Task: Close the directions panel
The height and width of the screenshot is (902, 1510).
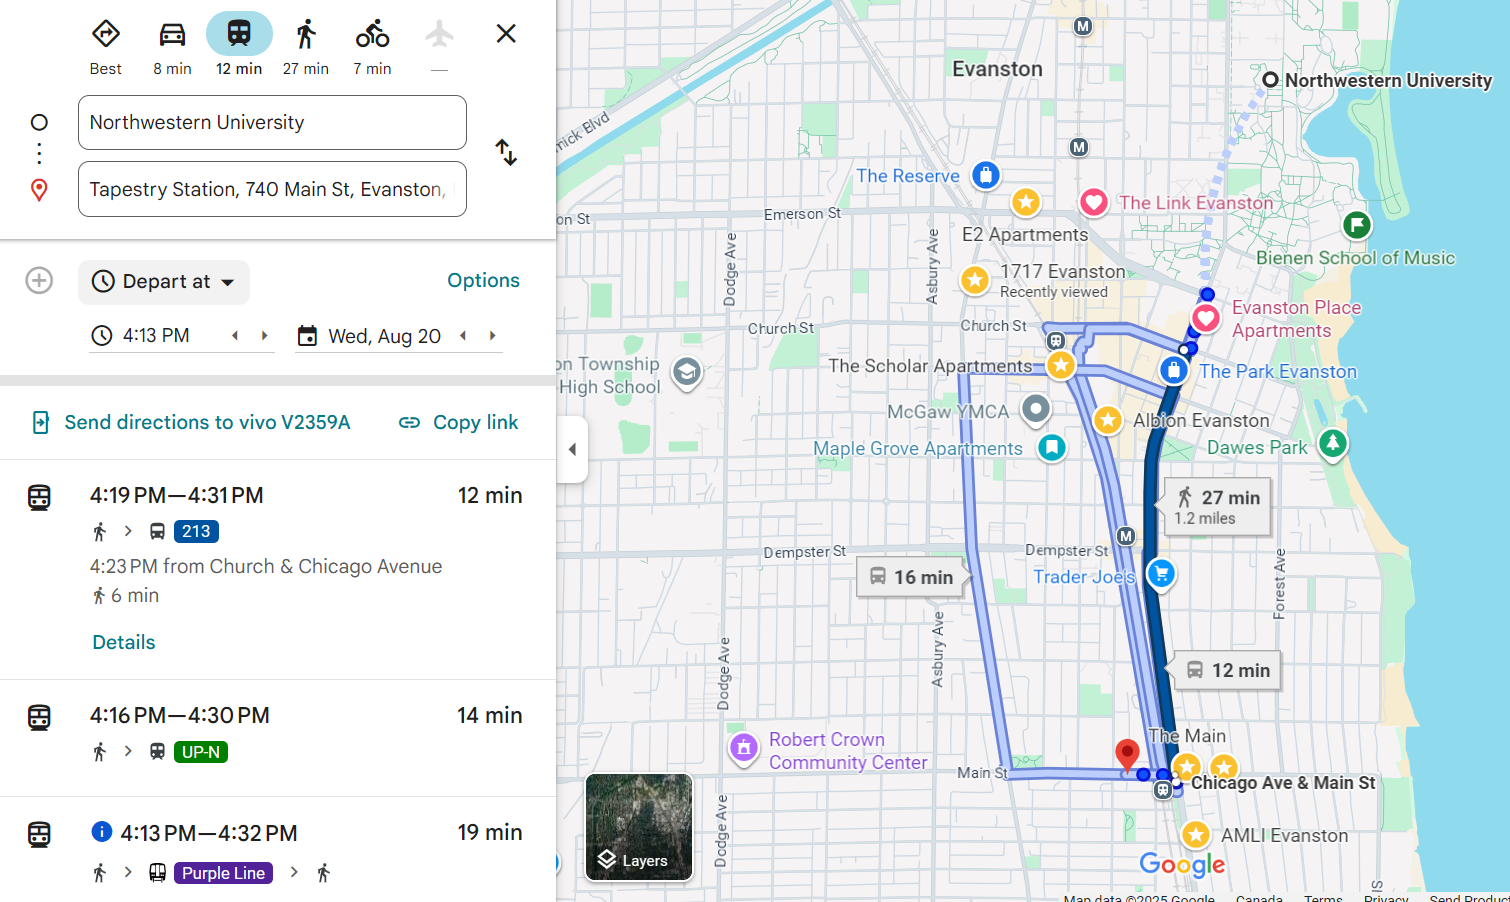Action: 506,34
